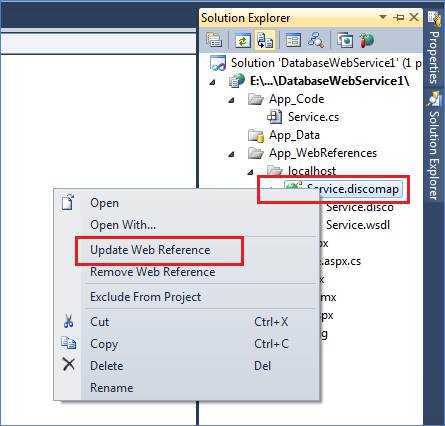This screenshot has width=445, height=426.
Task: Toggle auto-hide pin of Solution Explorer
Action: tap(399, 17)
